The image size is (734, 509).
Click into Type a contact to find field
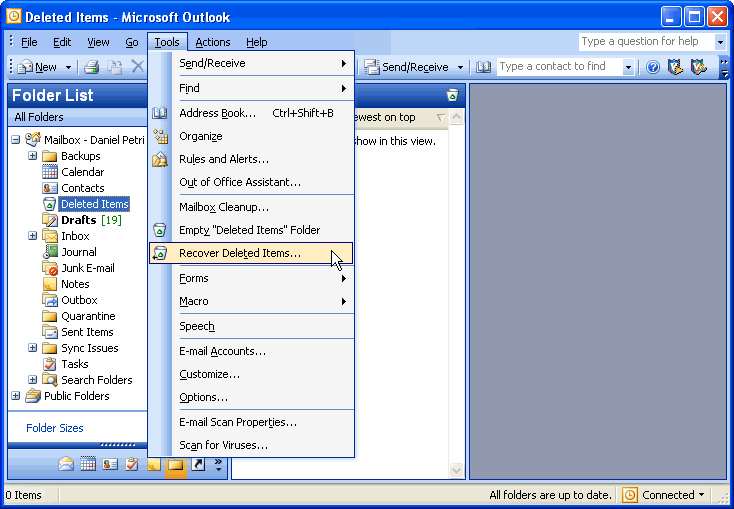tap(560, 66)
